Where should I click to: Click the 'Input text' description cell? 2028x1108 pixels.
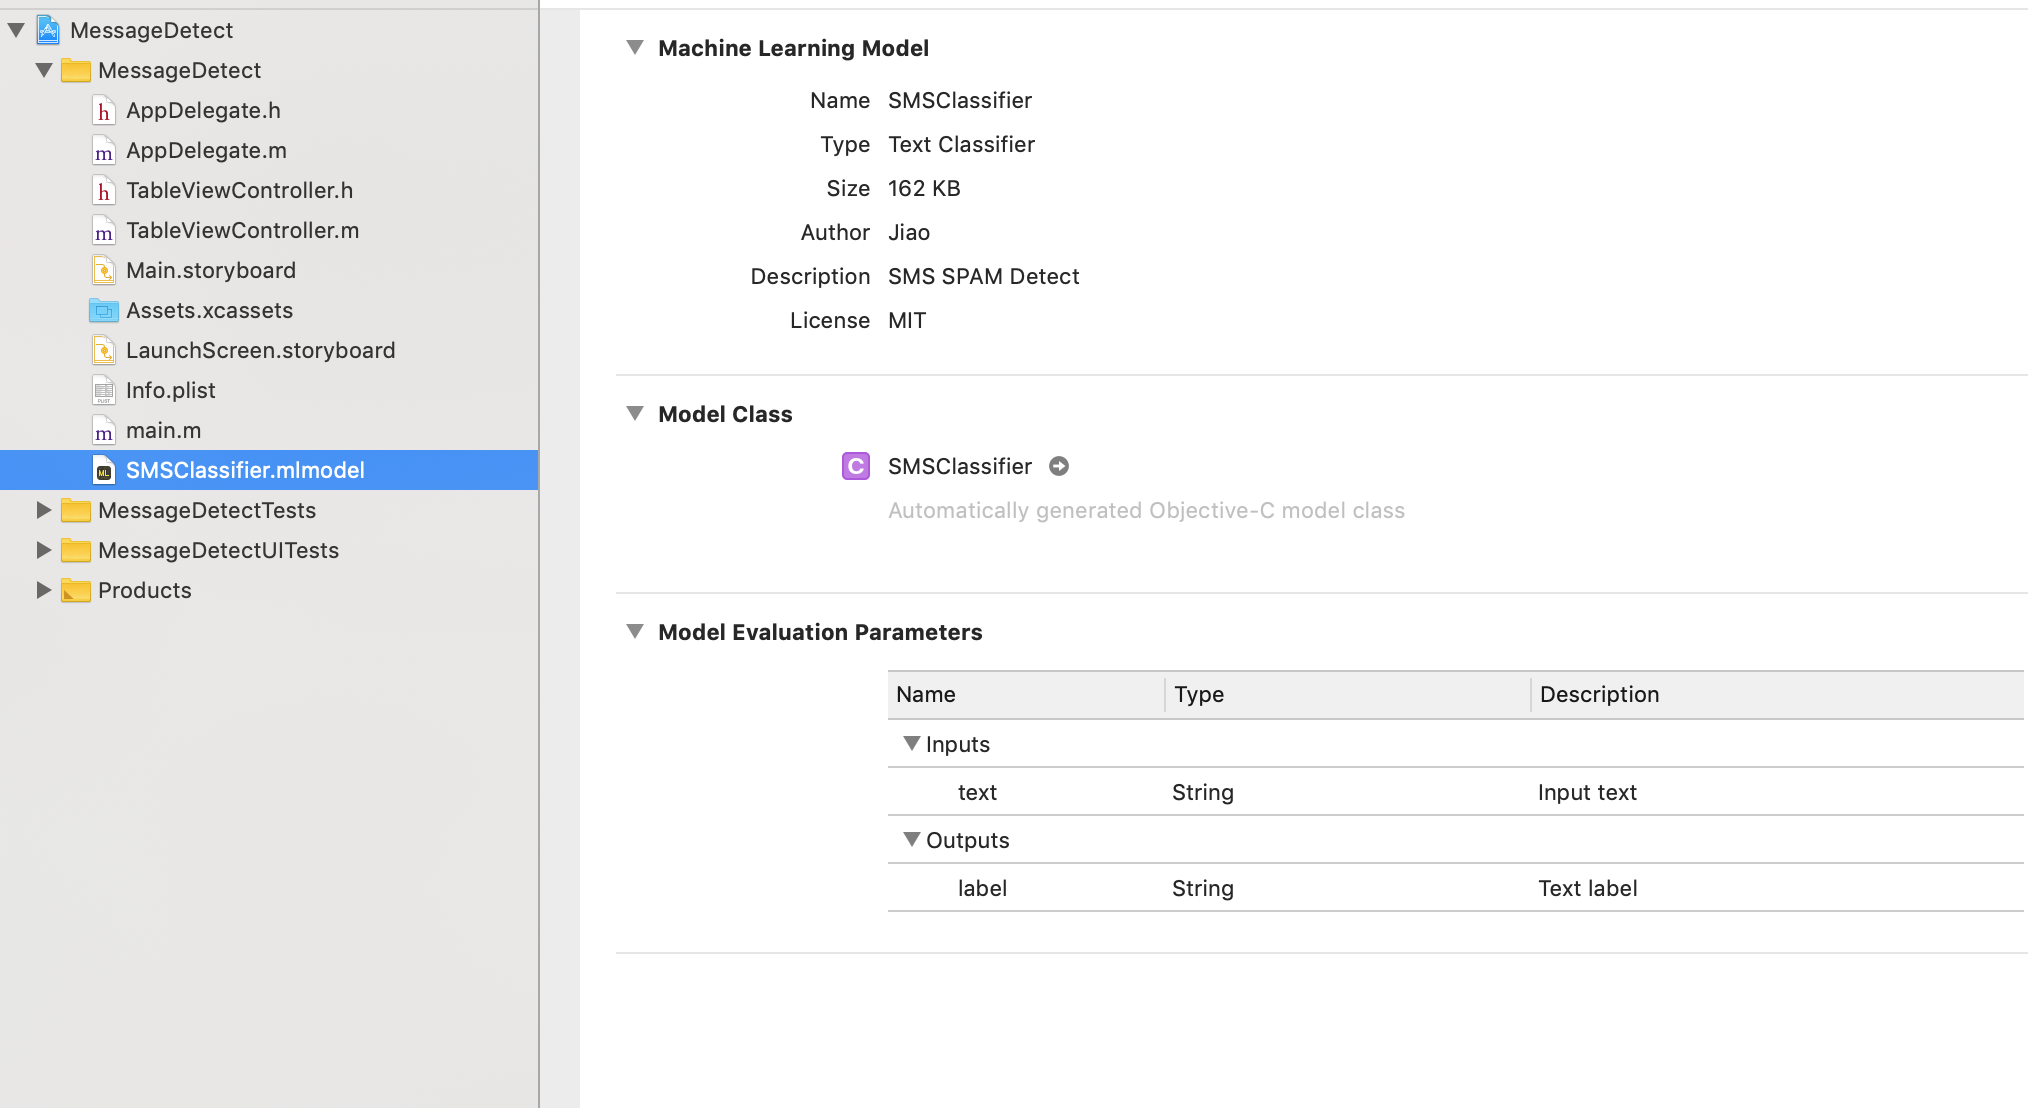point(1587,792)
